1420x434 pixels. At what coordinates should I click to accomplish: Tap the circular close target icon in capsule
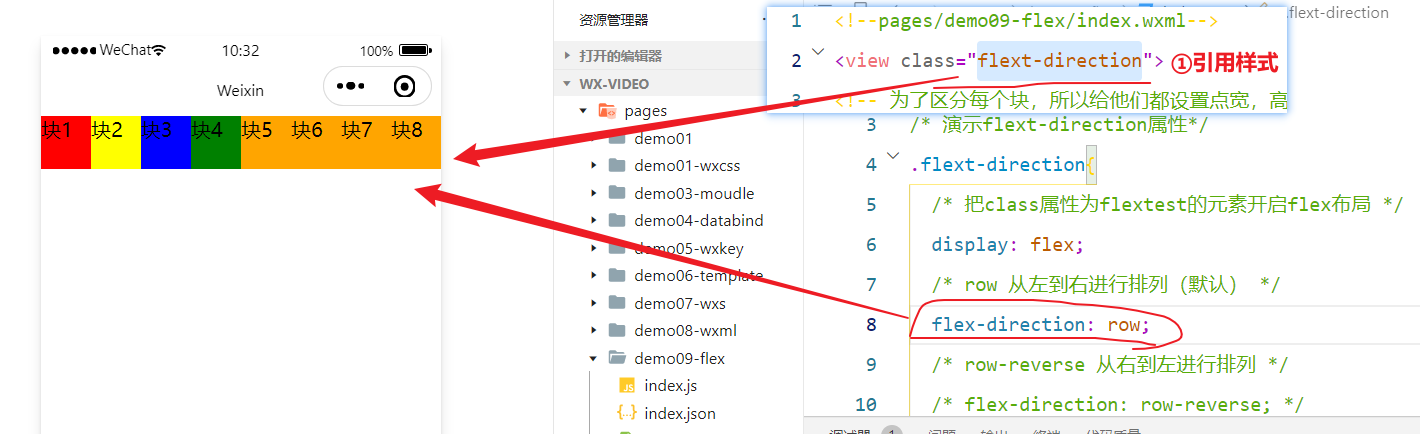coord(404,87)
